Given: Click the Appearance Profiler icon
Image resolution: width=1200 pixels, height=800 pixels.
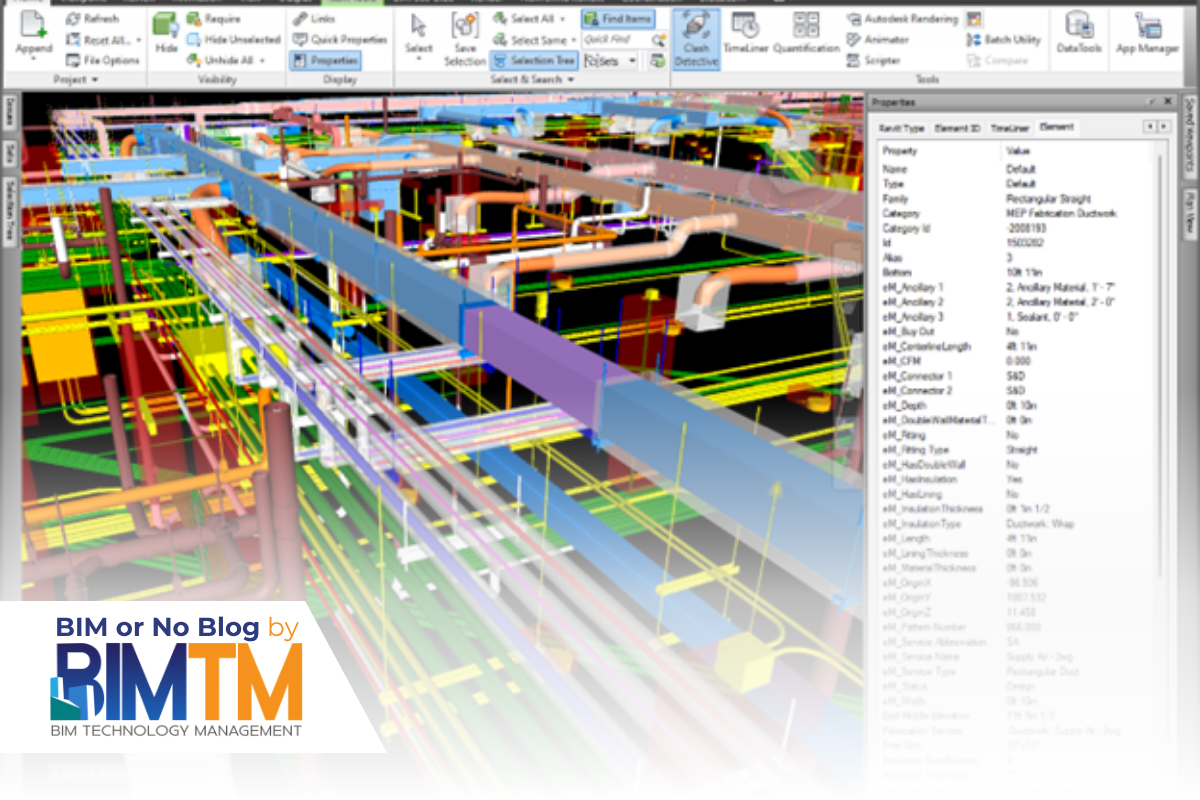Looking at the screenshot, I should [x=974, y=19].
